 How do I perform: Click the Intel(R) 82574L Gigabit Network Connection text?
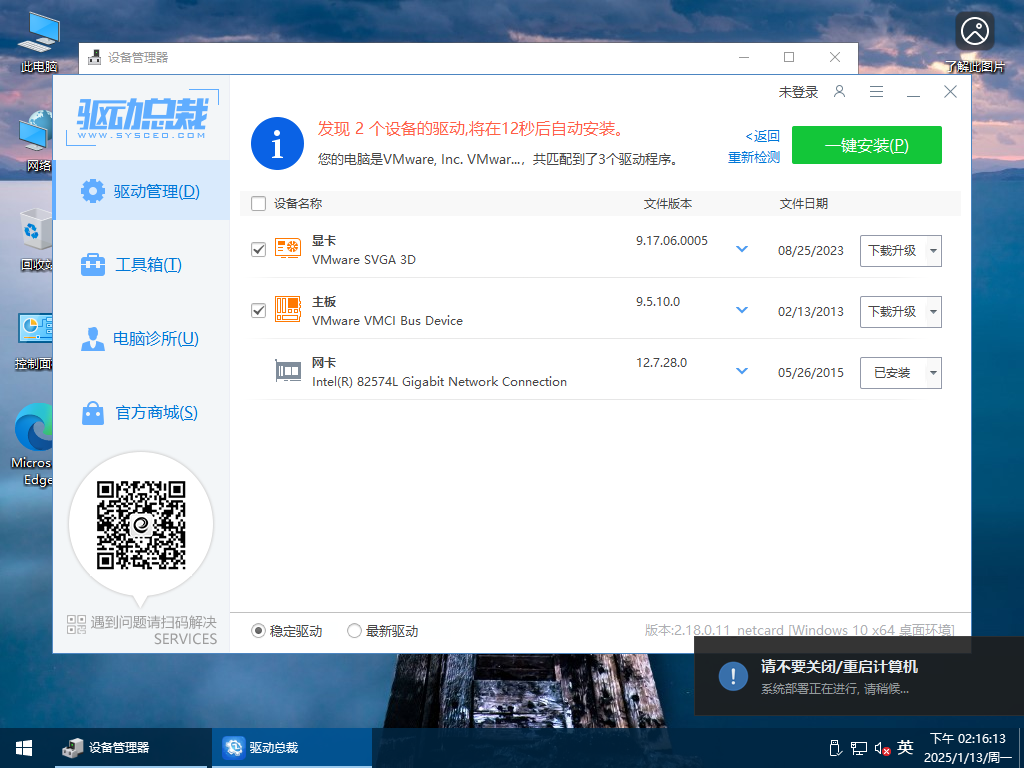pyautogui.click(x=440, y=382)
